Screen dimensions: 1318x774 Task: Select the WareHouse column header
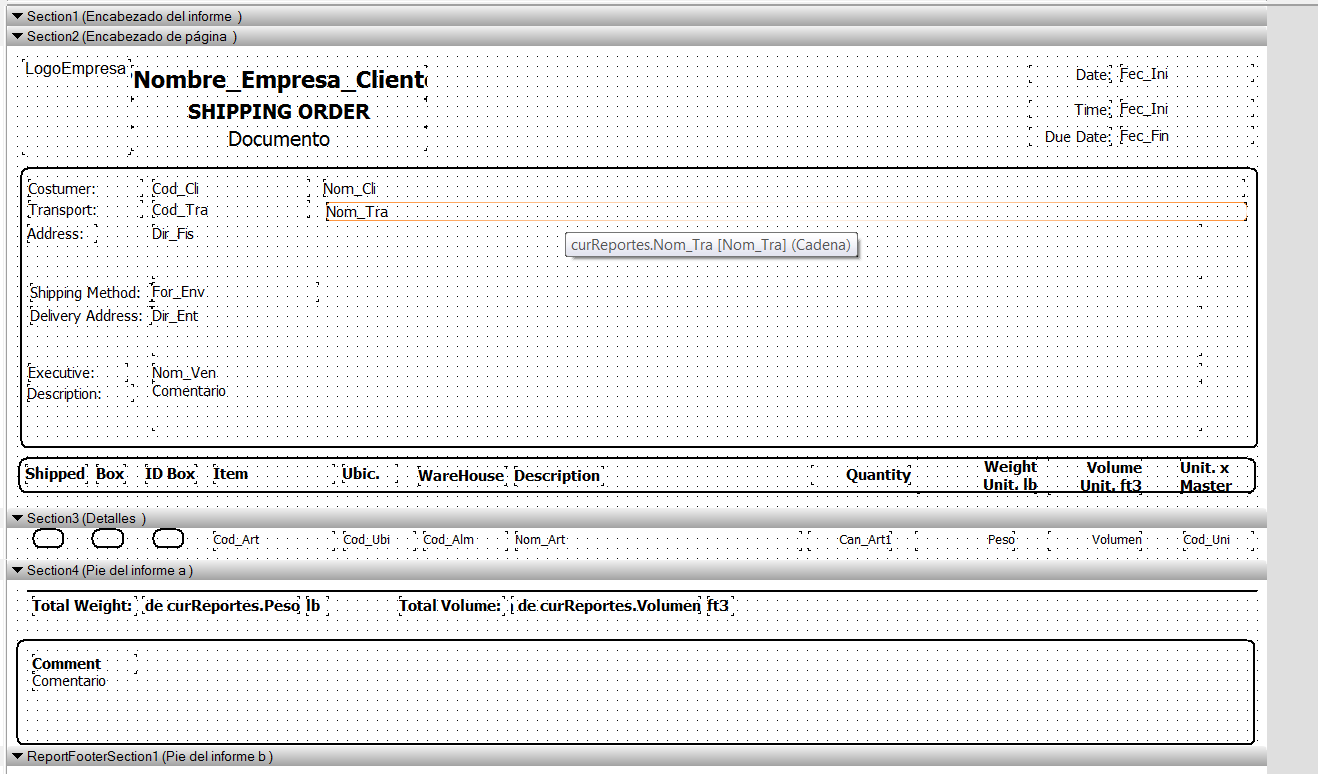(461, 476)
